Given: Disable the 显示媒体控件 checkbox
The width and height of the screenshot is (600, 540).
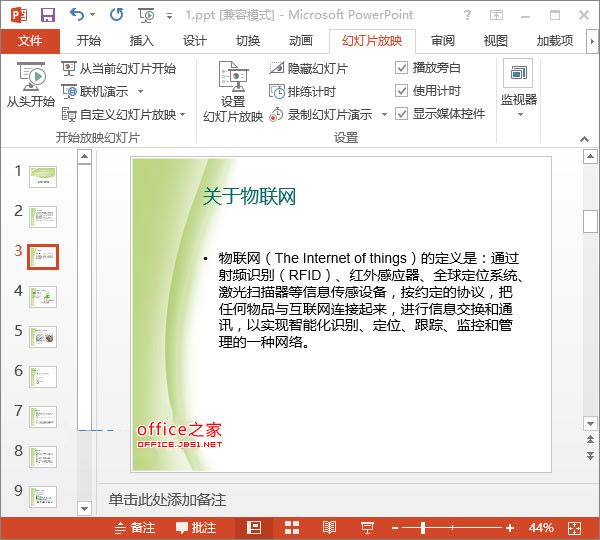Looking at the screenshot, I should 402,114.
